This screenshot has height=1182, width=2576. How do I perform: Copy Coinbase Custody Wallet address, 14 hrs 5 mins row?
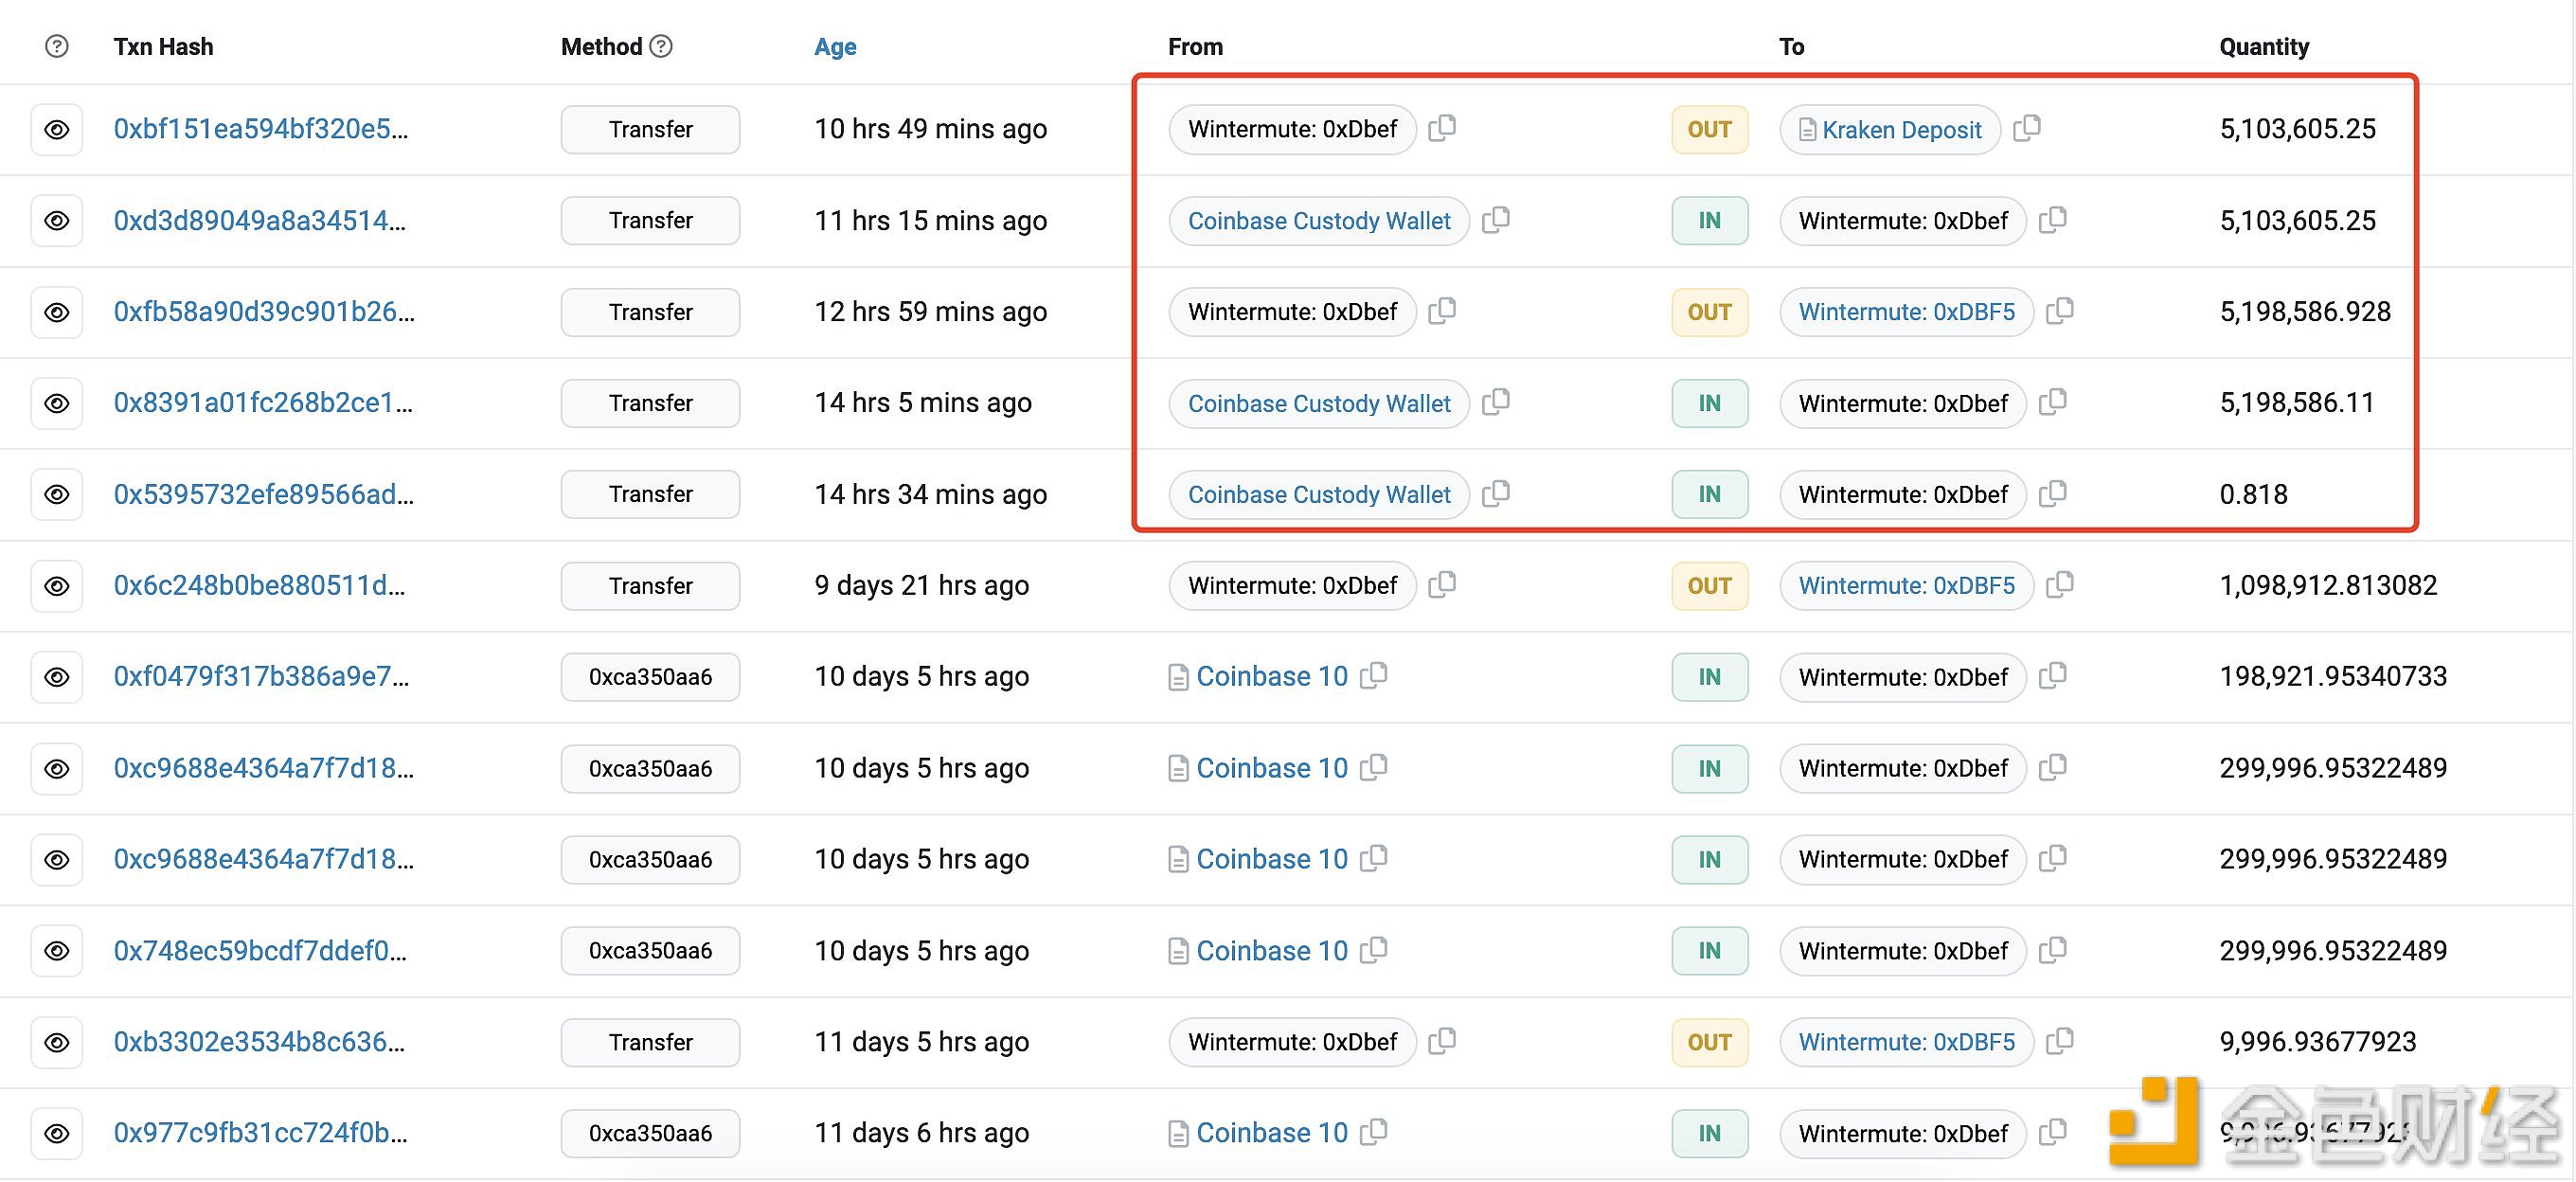(x=1496, y=402)
